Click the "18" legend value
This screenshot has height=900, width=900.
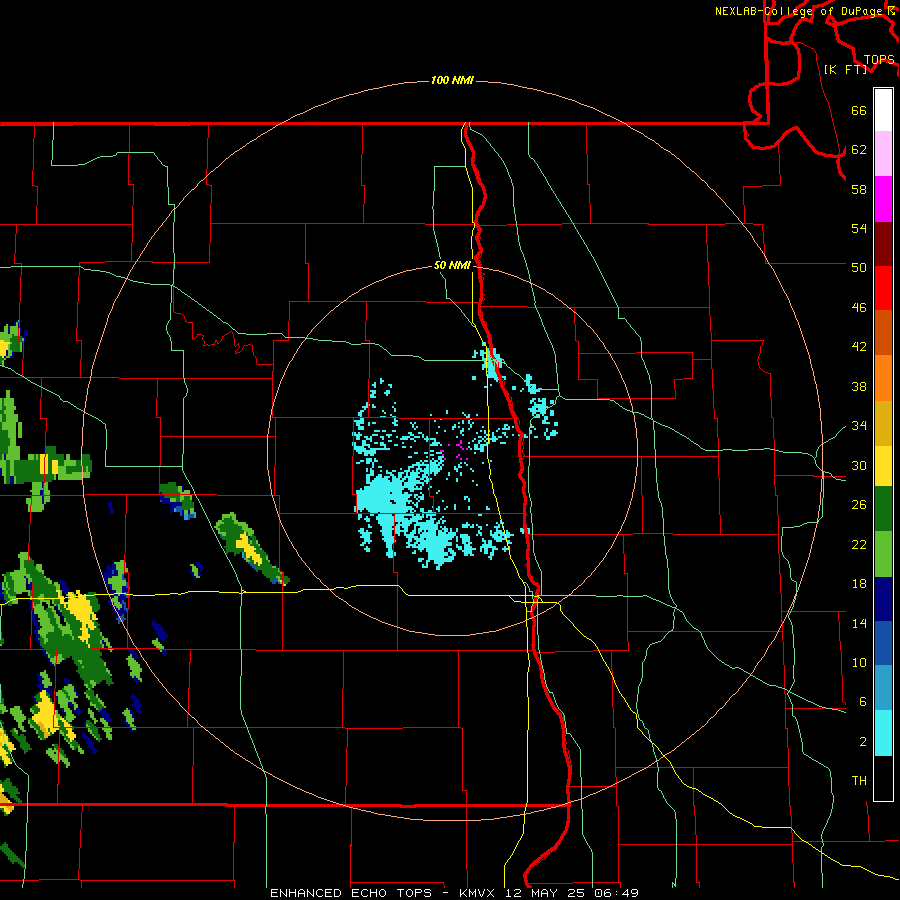[x=859, y=584]
